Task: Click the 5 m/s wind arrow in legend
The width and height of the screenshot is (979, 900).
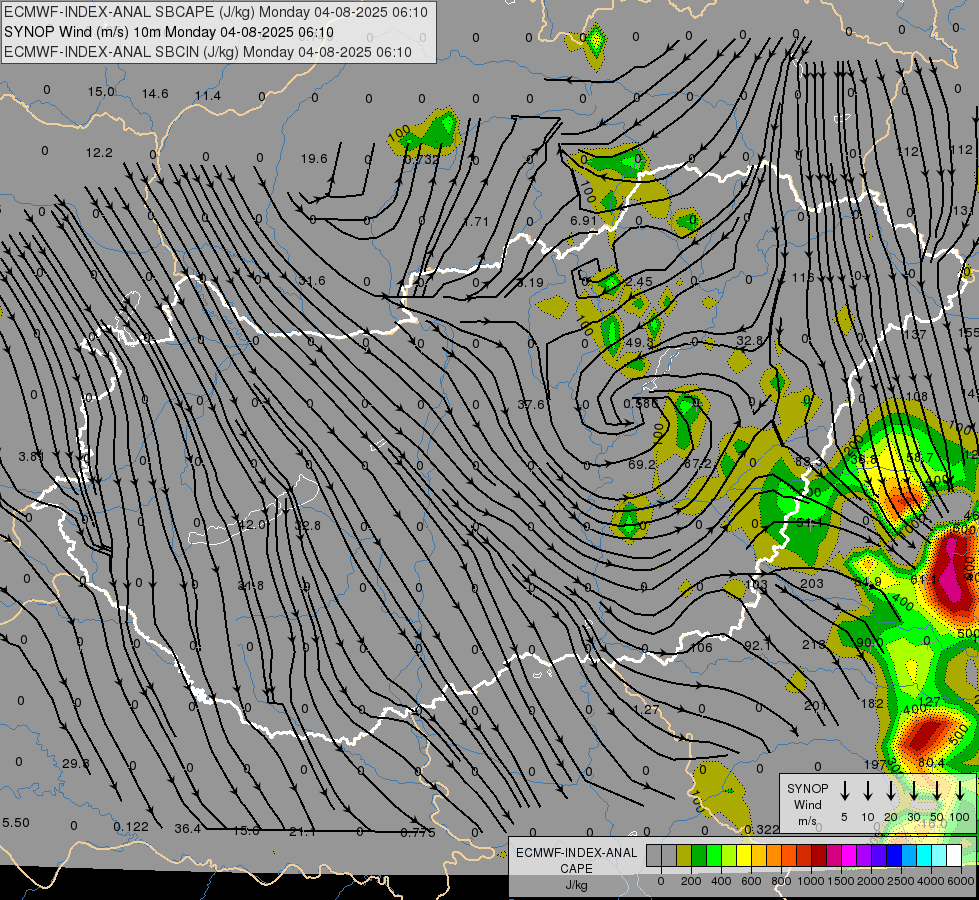Action: 844,790
